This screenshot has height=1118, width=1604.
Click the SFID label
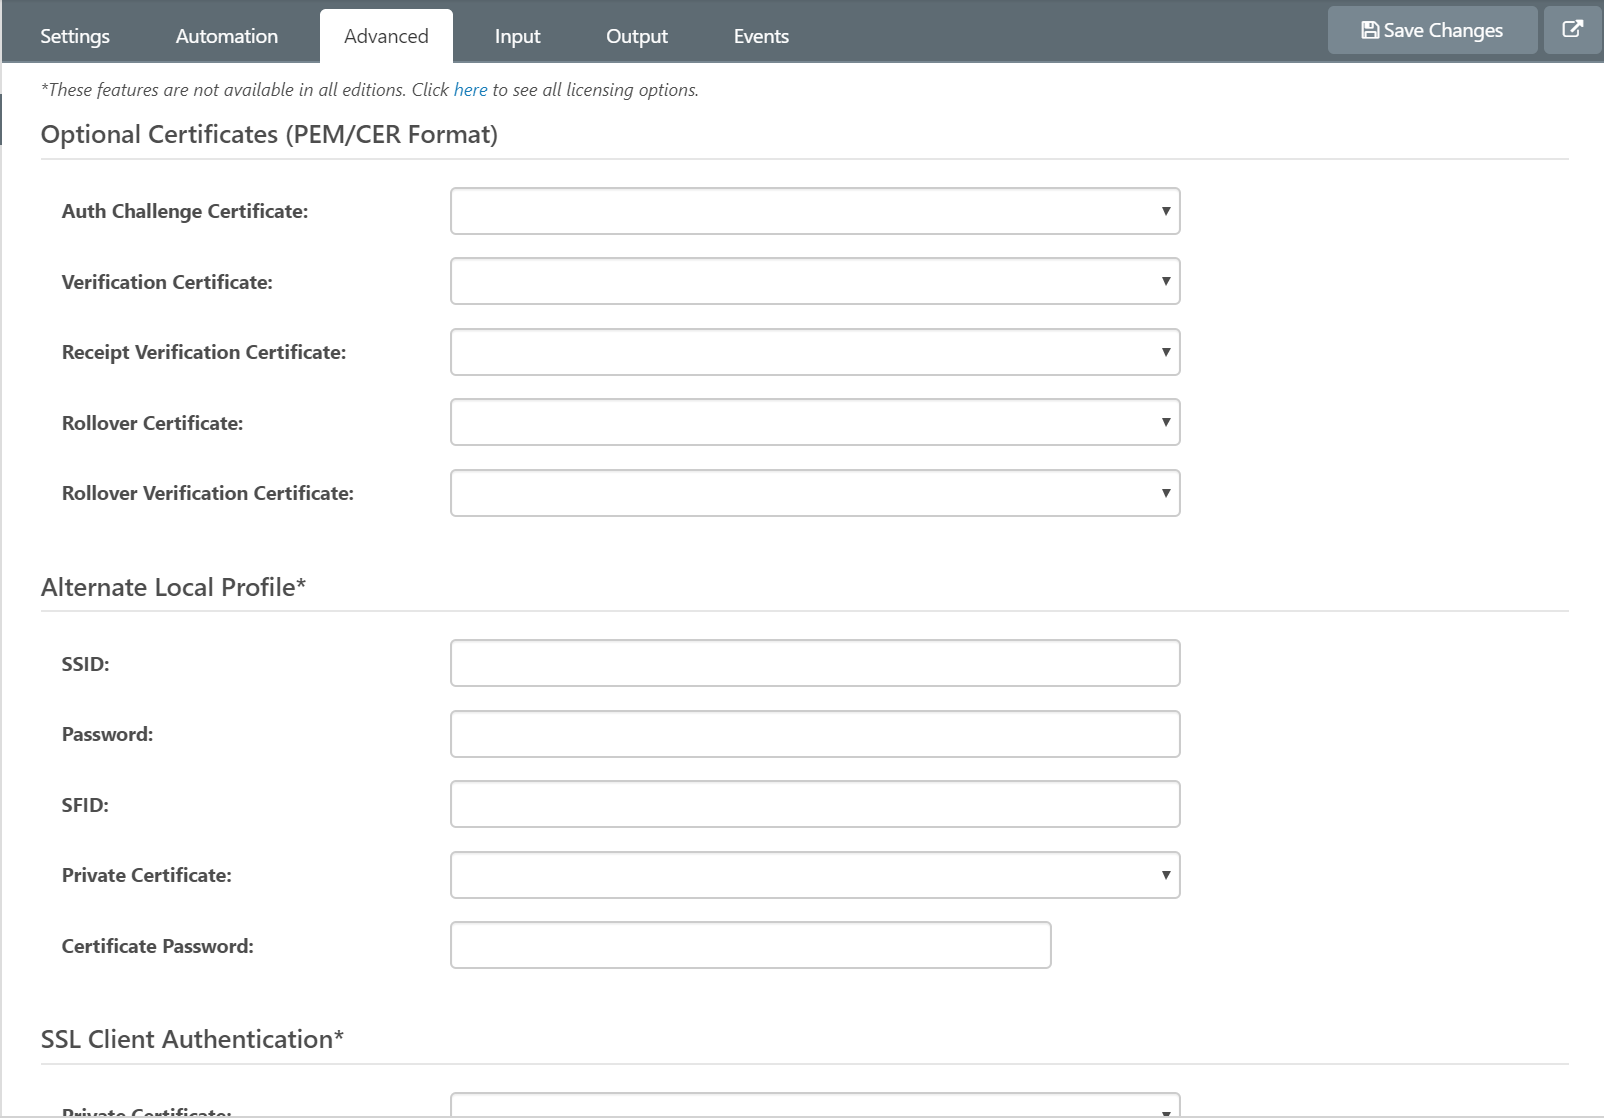pos(85,805)
